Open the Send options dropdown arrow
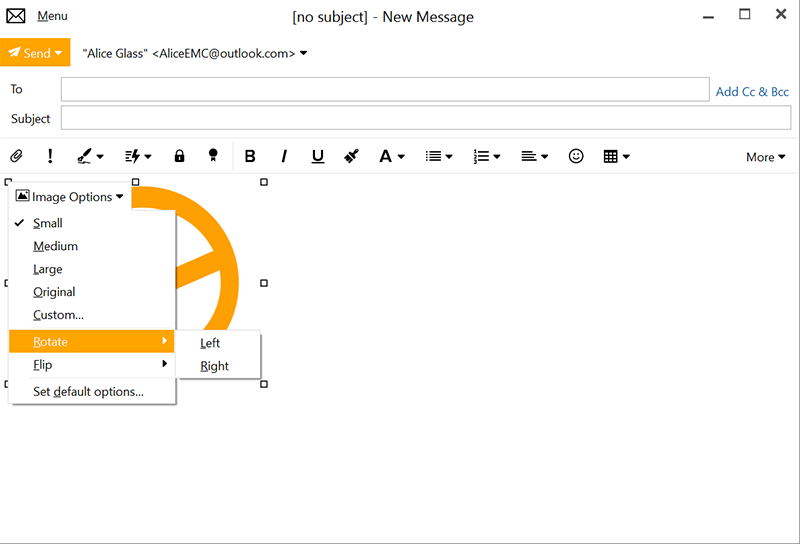Viewport: 800px width, 544px height. click(x=59, y=53)
